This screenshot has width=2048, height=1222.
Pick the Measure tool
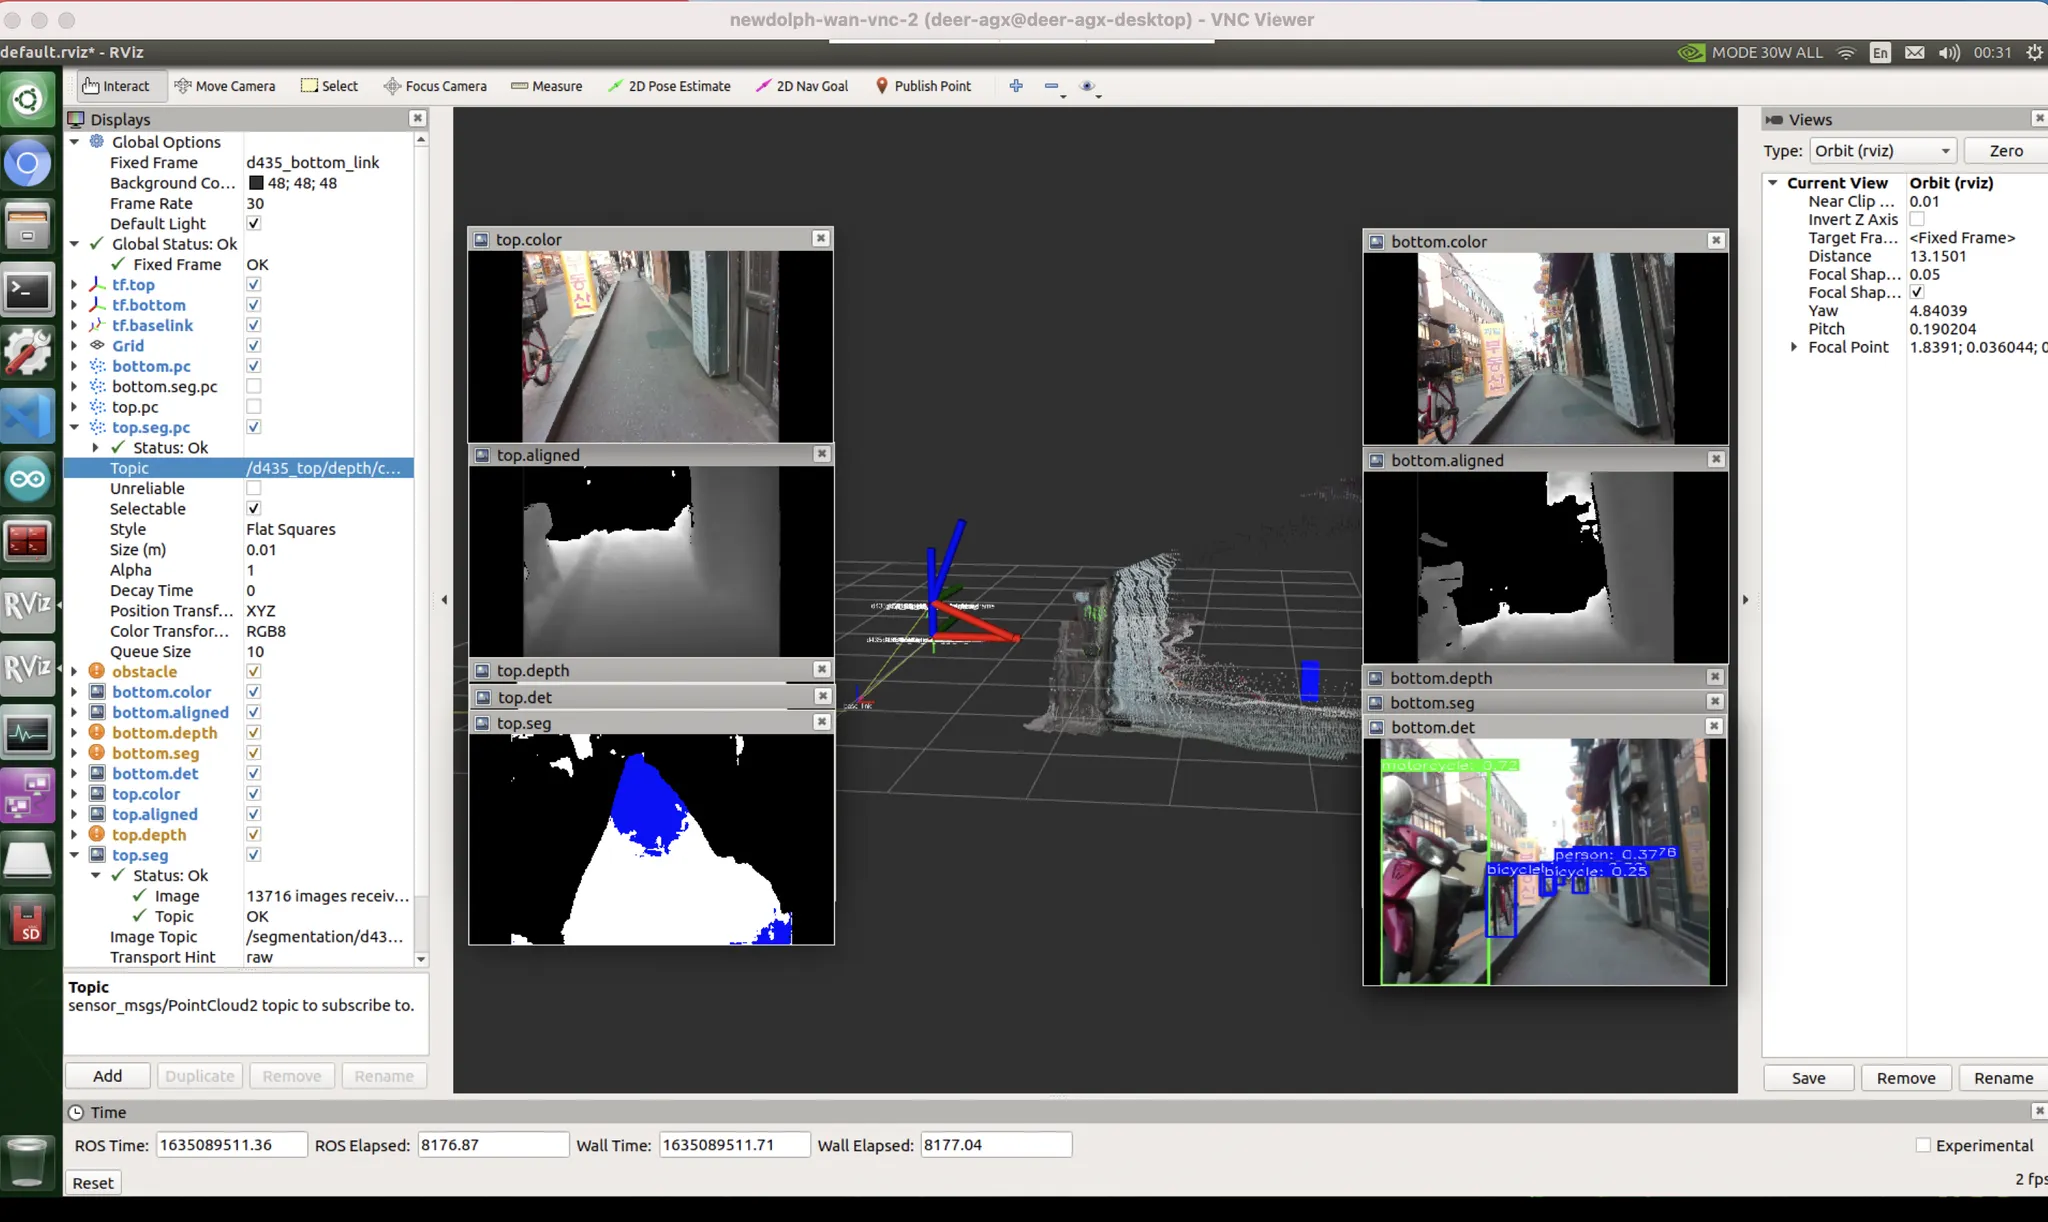click(546, 86)
